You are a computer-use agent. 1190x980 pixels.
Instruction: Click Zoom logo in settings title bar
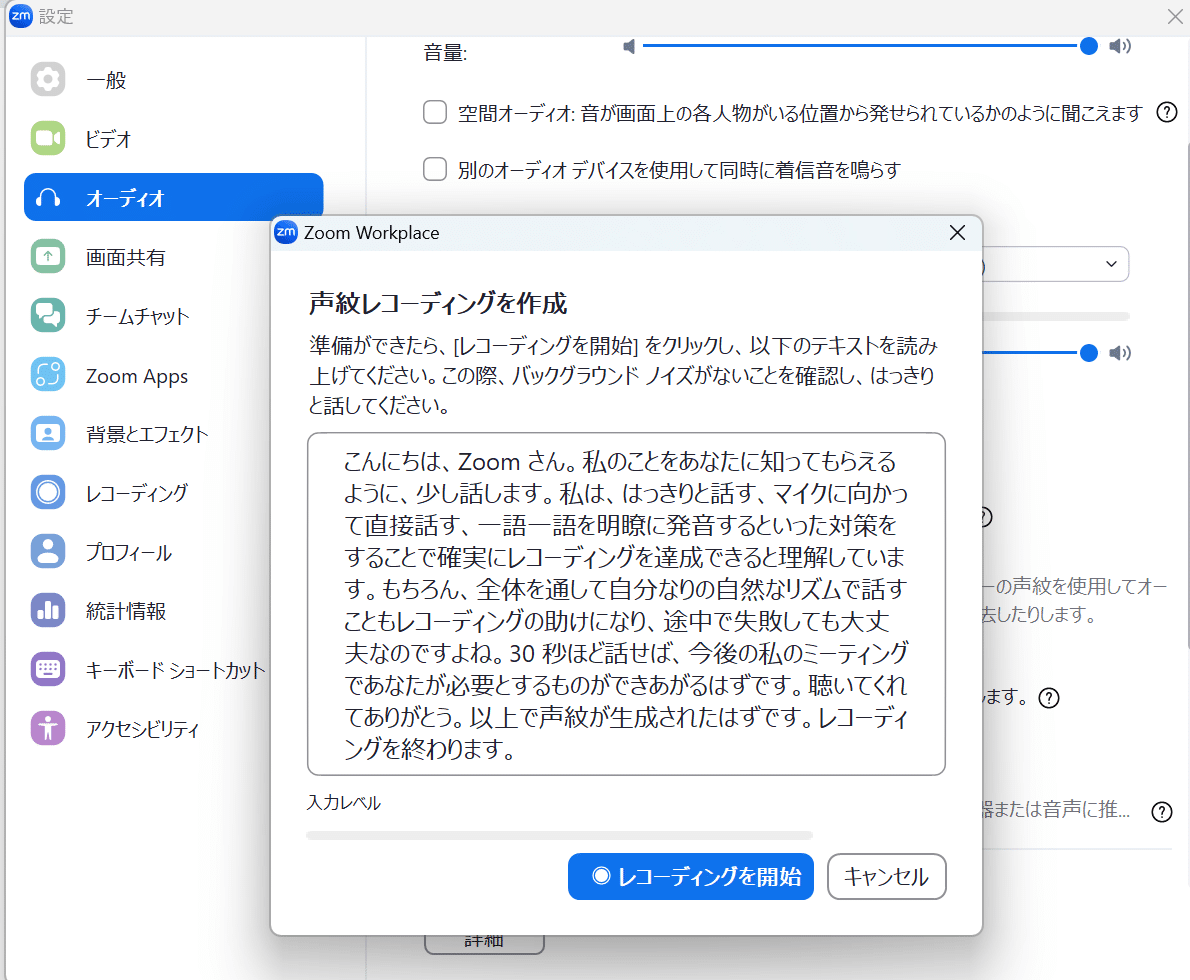[x=20, y=16]
